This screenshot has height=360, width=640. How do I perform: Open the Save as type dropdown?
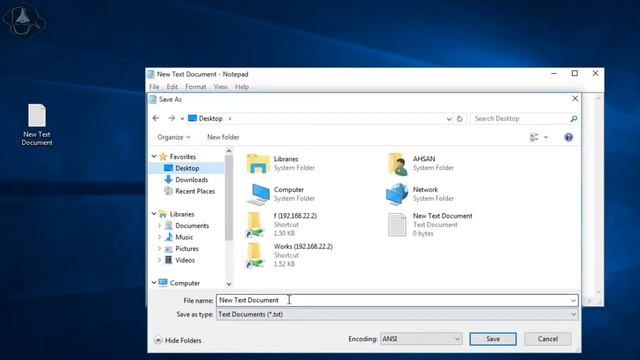click(397, 314)
